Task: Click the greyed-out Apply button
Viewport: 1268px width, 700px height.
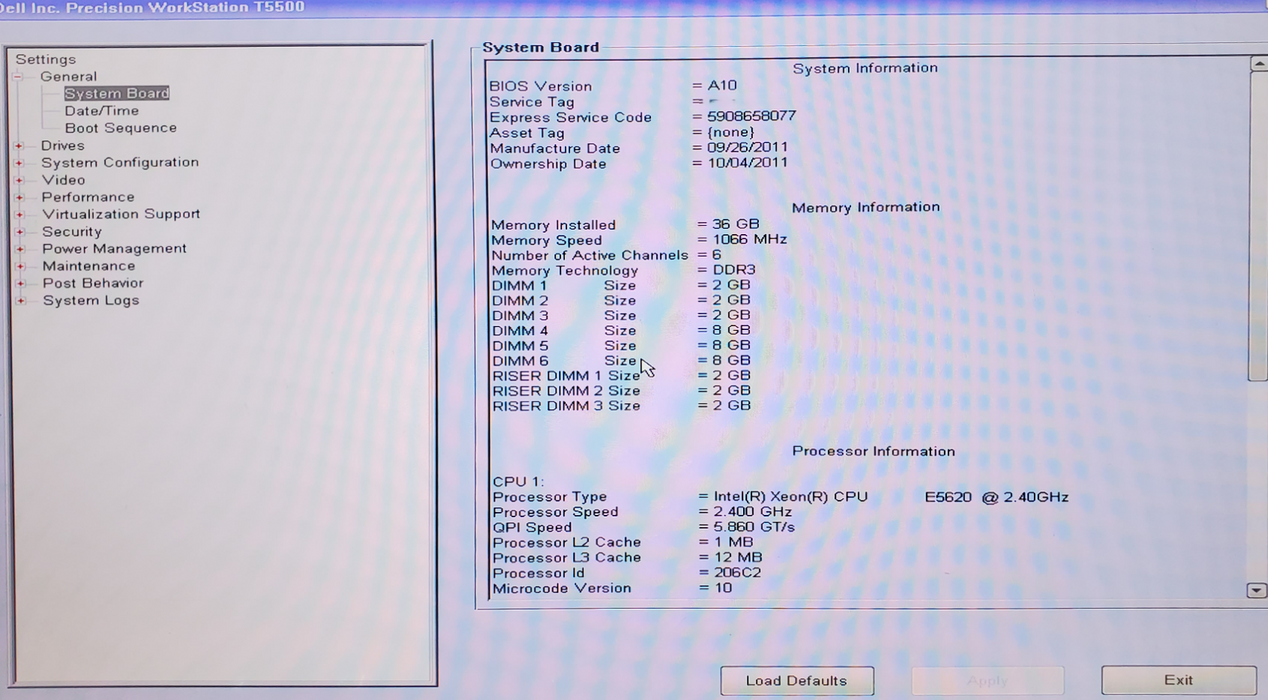Action: pyautogui.click(x=988, y=681)
